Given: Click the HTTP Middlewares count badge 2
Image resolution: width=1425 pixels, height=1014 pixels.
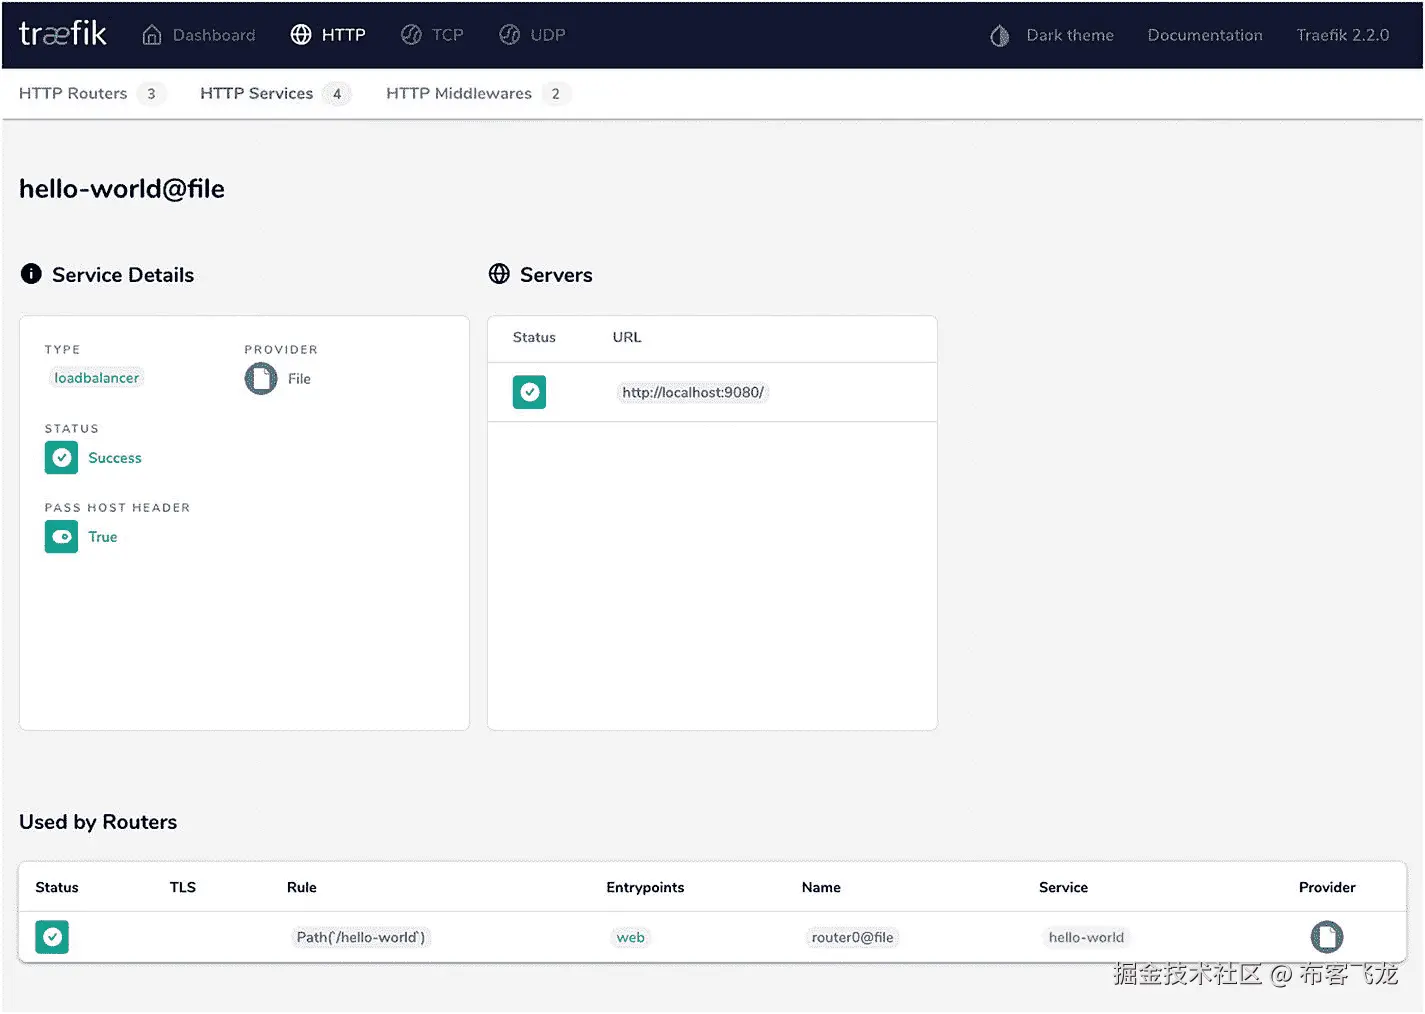Looking at the screenshot, I should (556, 94).
